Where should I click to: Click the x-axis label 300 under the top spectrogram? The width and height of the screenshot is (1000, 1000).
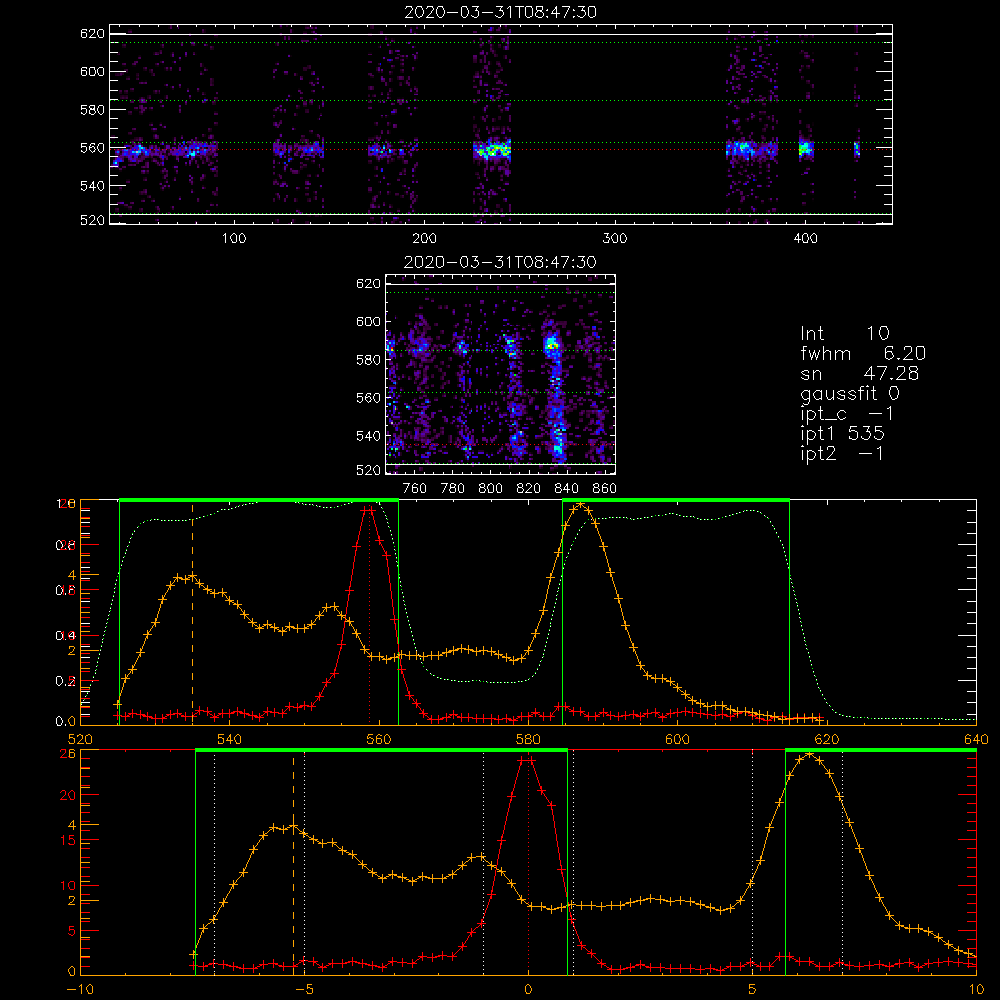615,239
